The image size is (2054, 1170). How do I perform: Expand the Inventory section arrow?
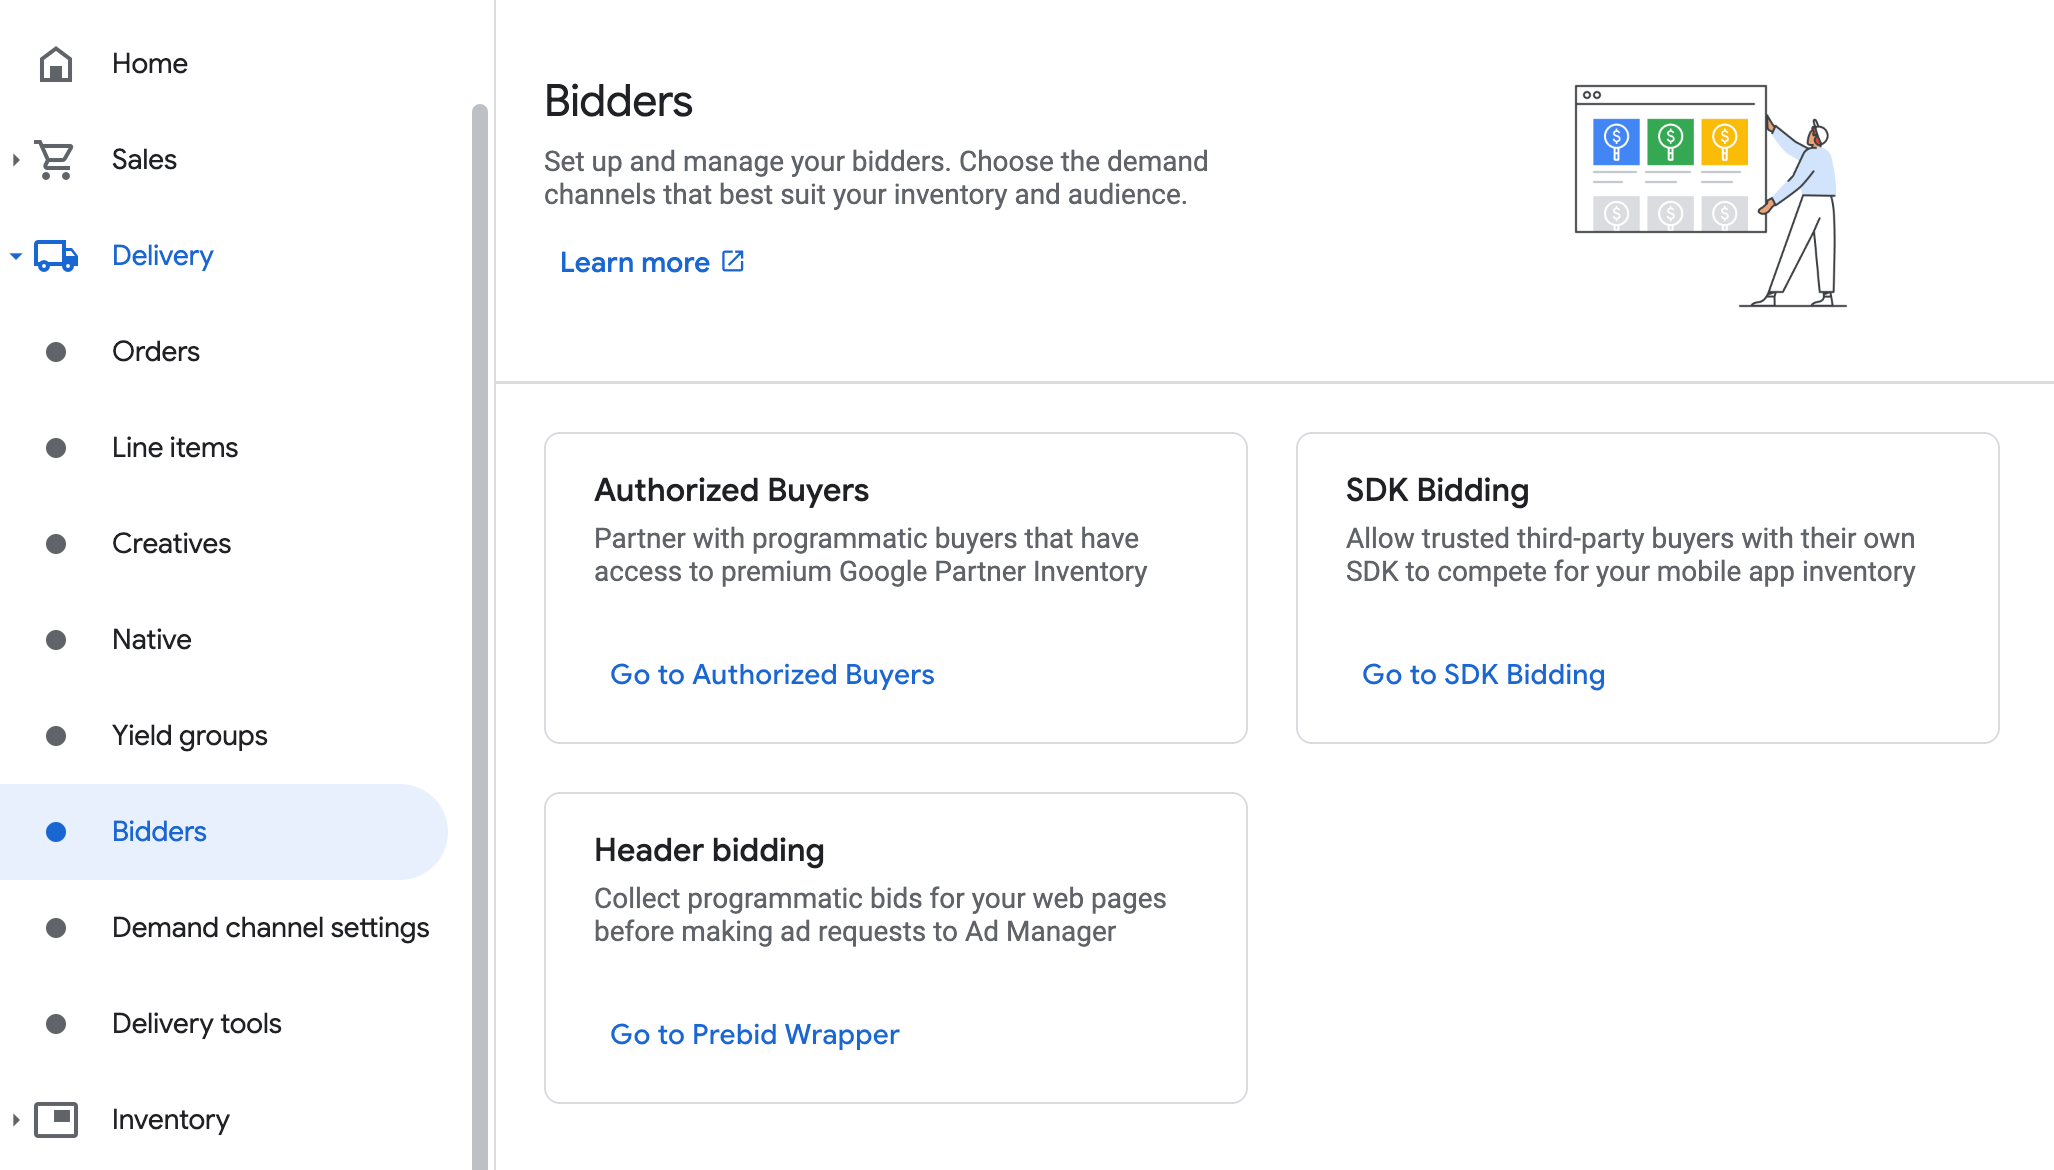click(x=15, y=1120)
